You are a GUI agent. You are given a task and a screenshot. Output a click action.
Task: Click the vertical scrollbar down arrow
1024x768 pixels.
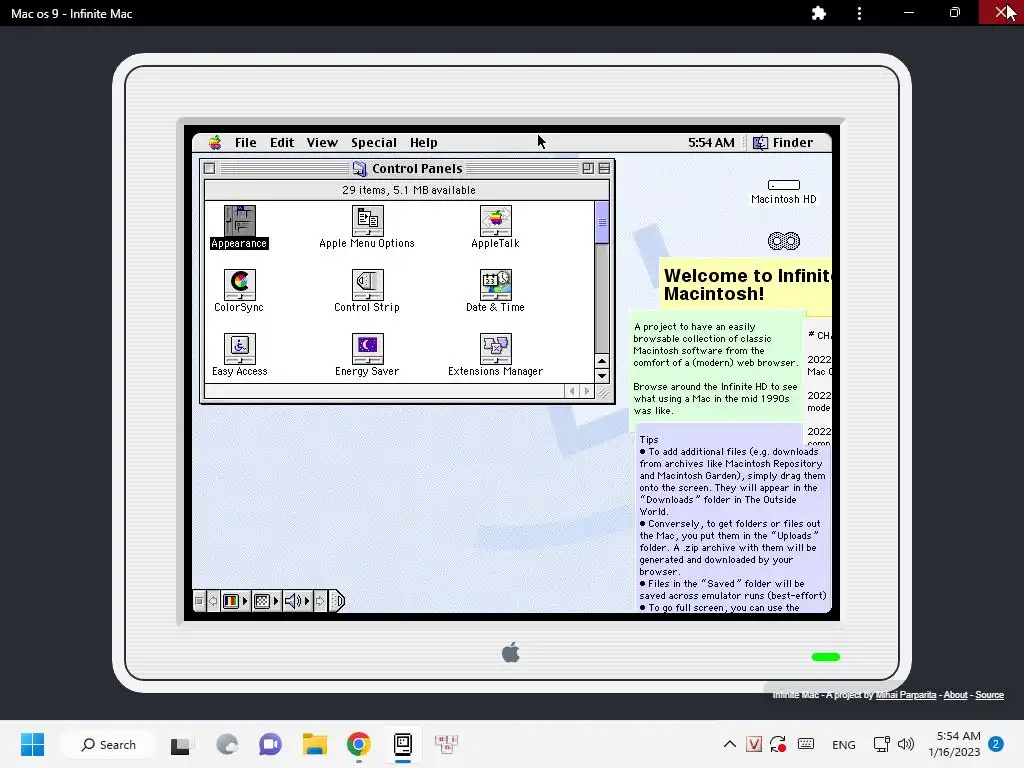tap(602, 376)
